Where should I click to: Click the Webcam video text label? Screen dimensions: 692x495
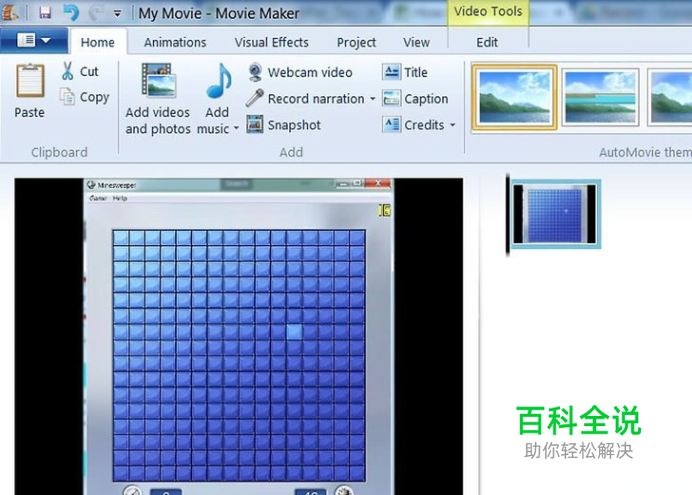[310, 72]
